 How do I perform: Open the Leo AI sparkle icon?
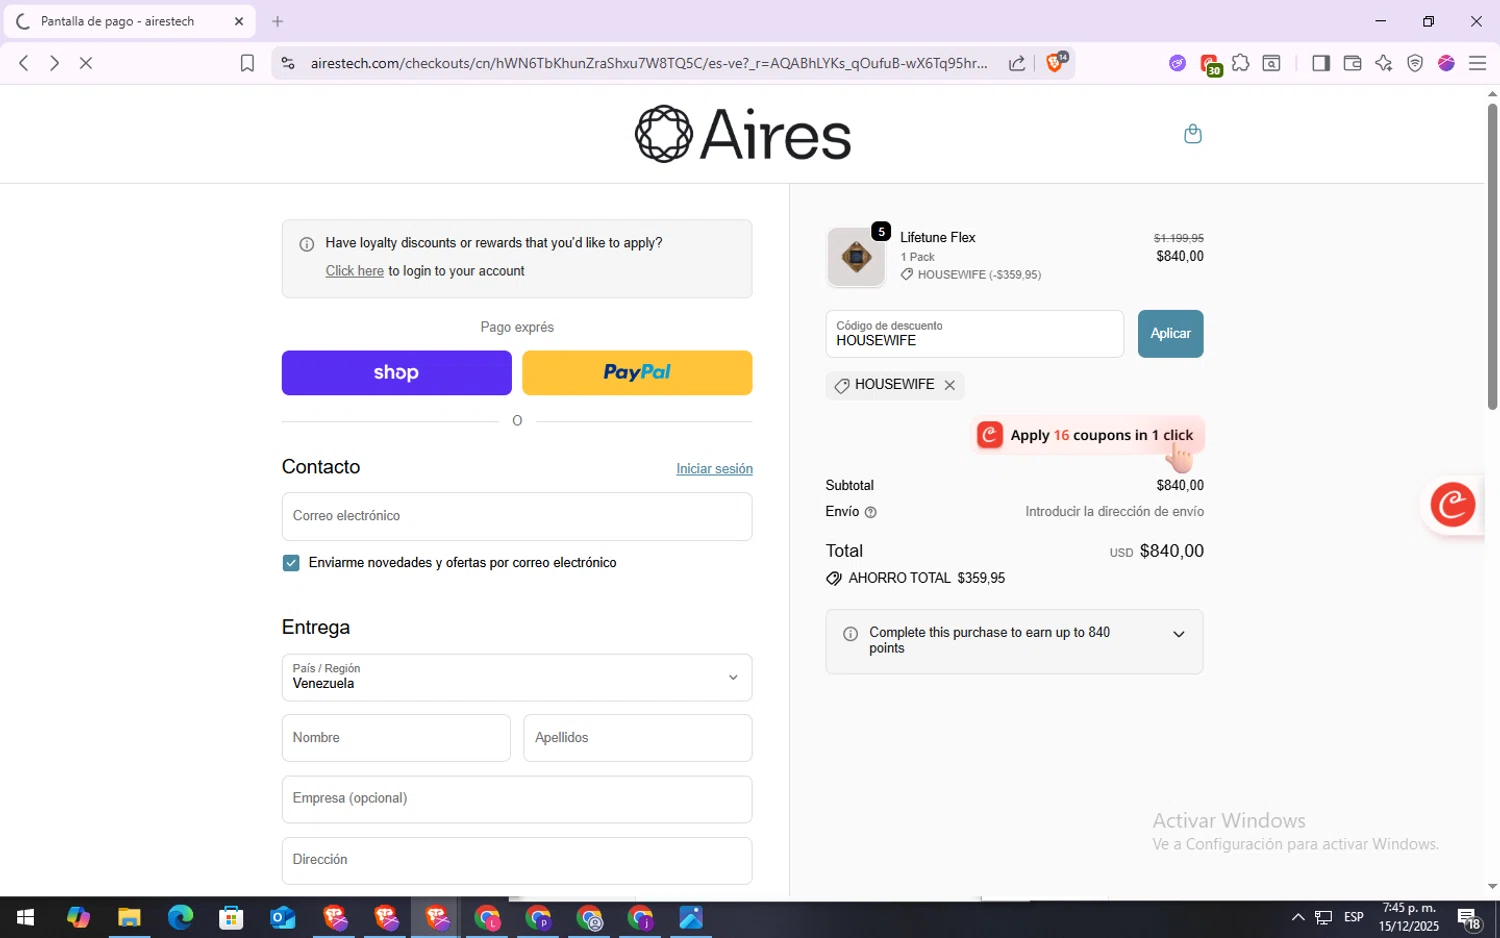tap(1384, 63)
